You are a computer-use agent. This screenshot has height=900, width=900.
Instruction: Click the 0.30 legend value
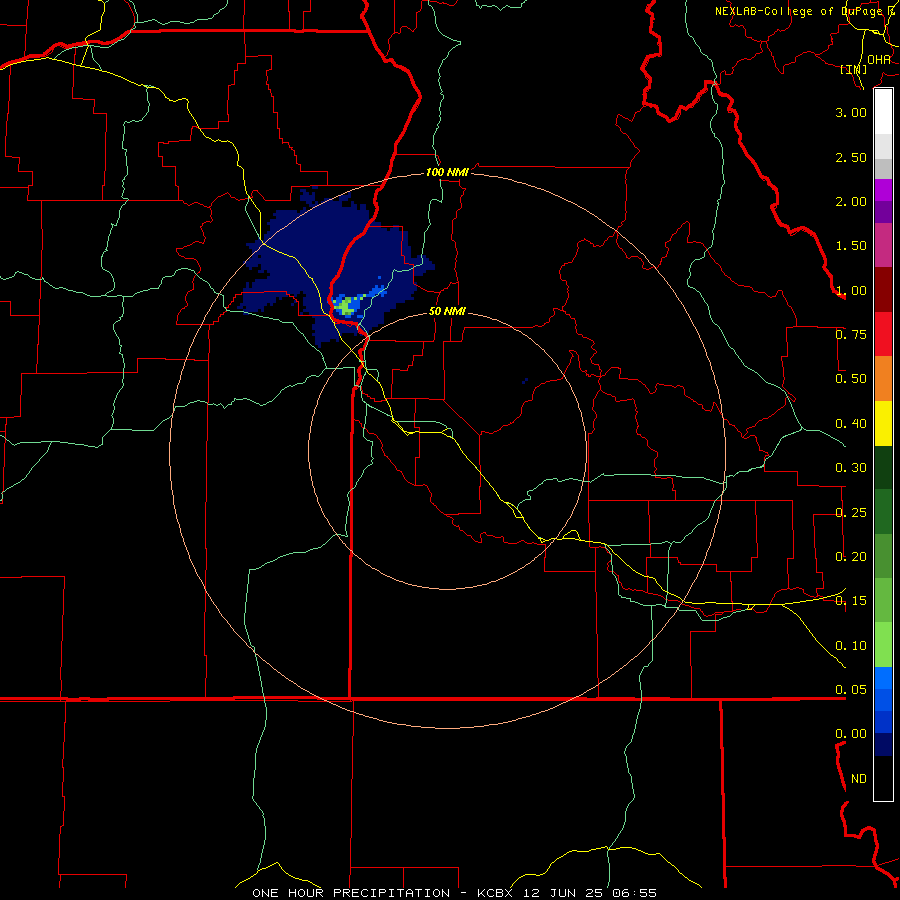pos(851,468)
